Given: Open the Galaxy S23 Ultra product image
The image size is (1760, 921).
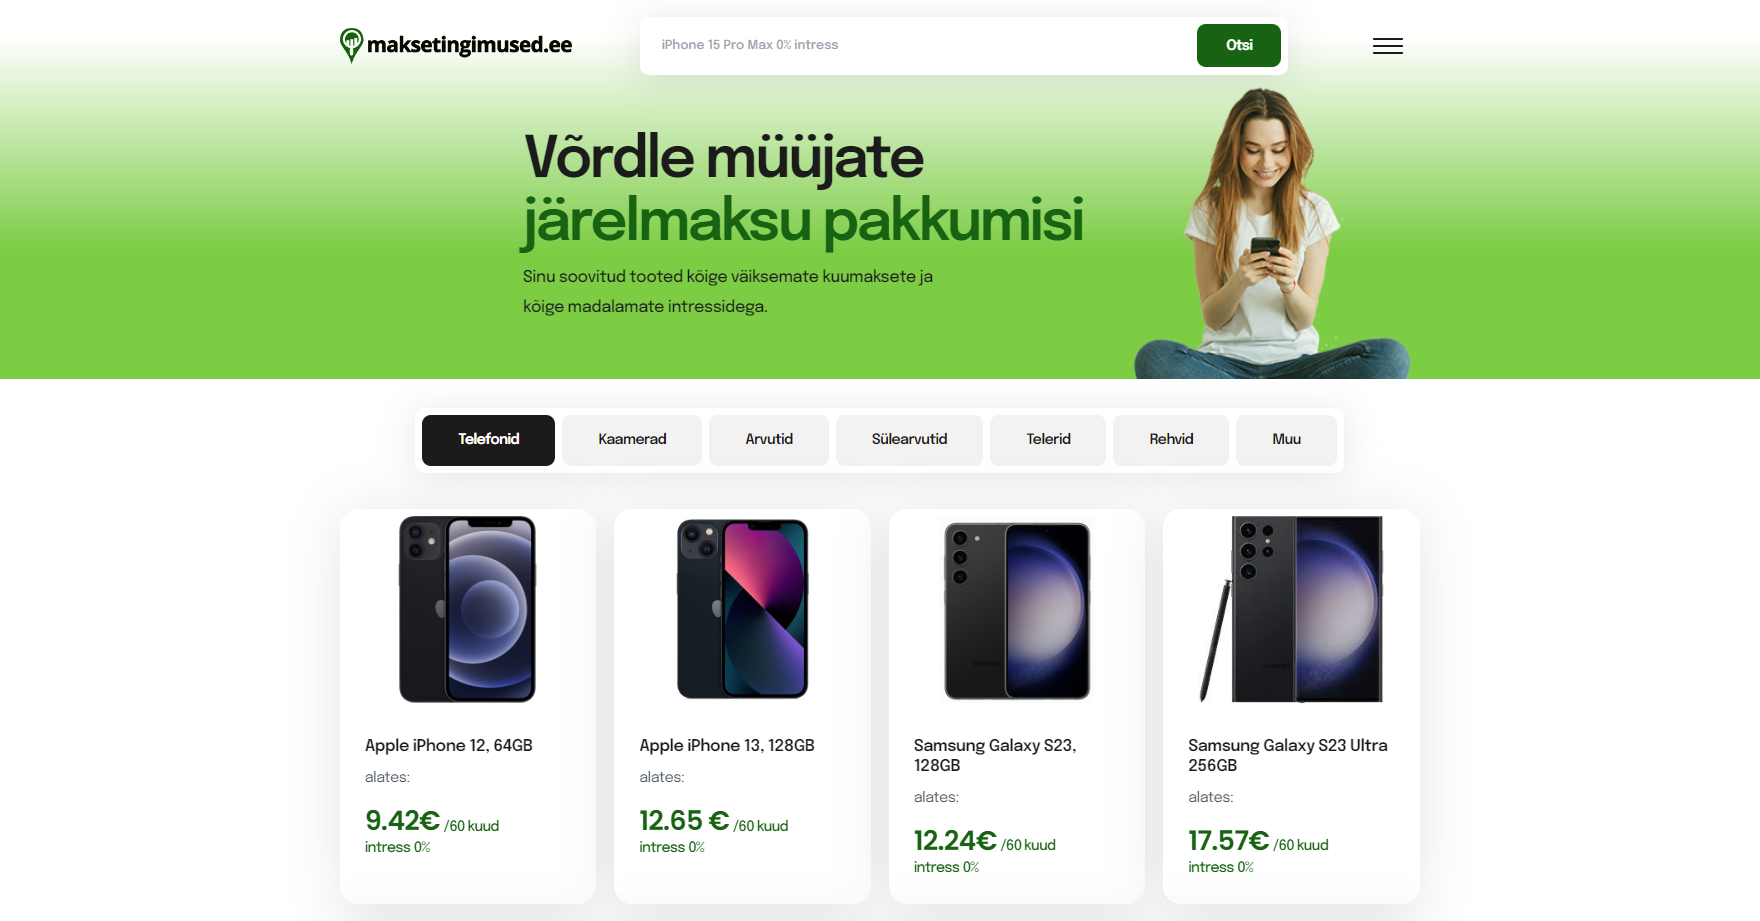Looking at the screenshot, I should click(x=1291, y=609).
